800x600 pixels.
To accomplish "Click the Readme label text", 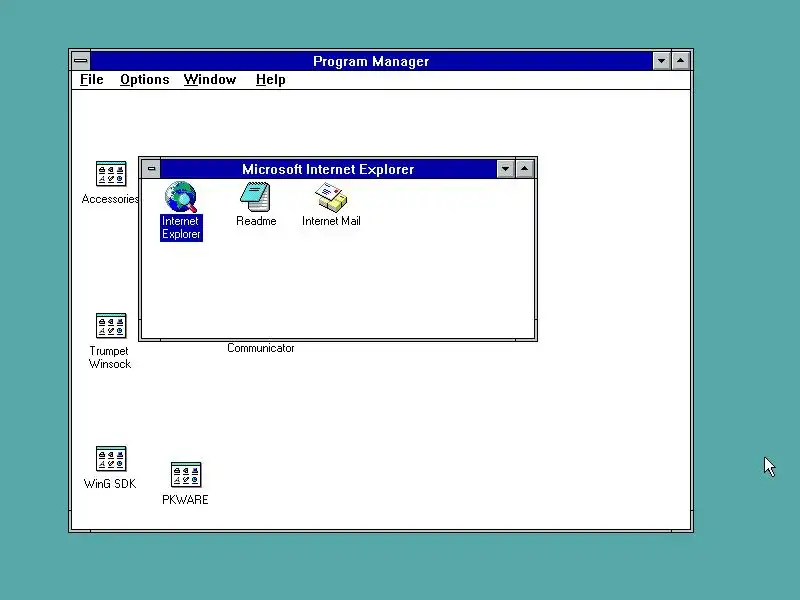I will [x=256, y=221].
